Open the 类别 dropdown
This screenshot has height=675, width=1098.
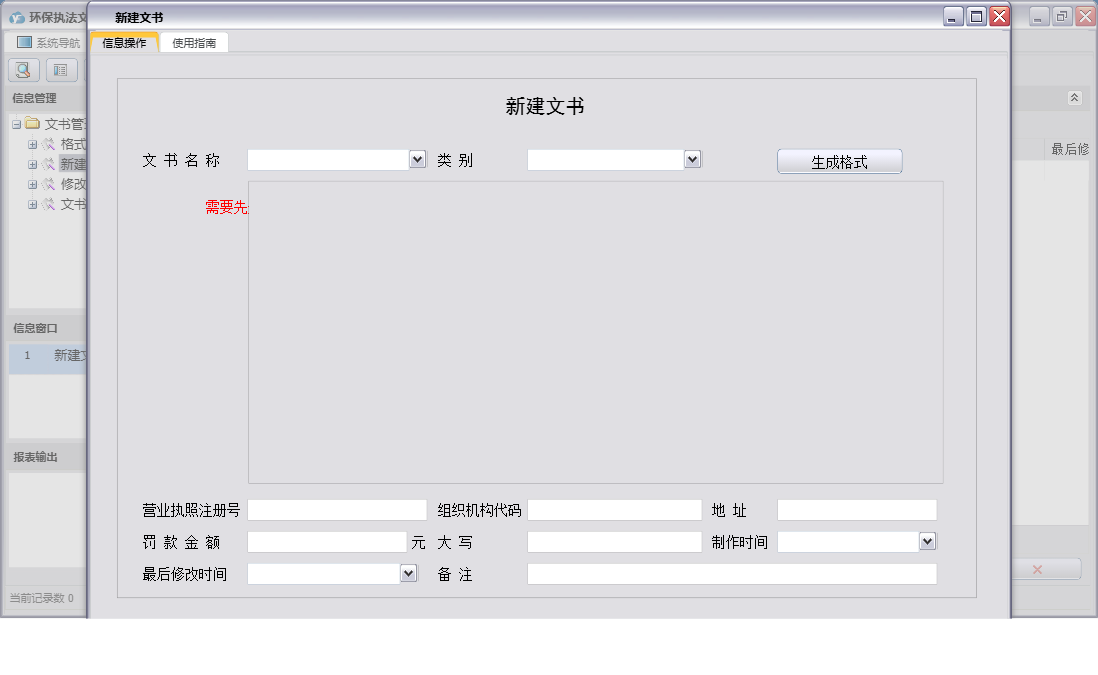point(694,159)
